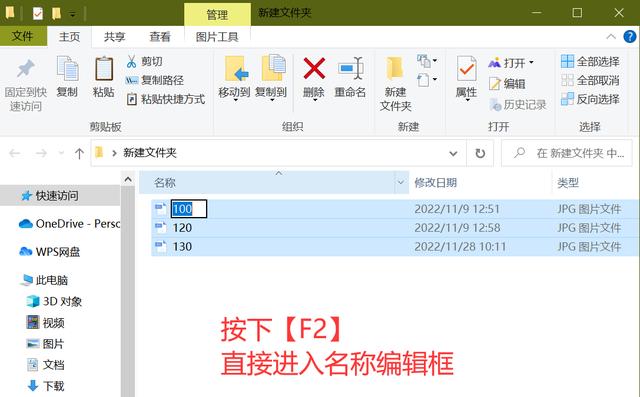Screen dimensions: 640x397
Task: Open address bar history dropdown chevron
Action: 453,153
